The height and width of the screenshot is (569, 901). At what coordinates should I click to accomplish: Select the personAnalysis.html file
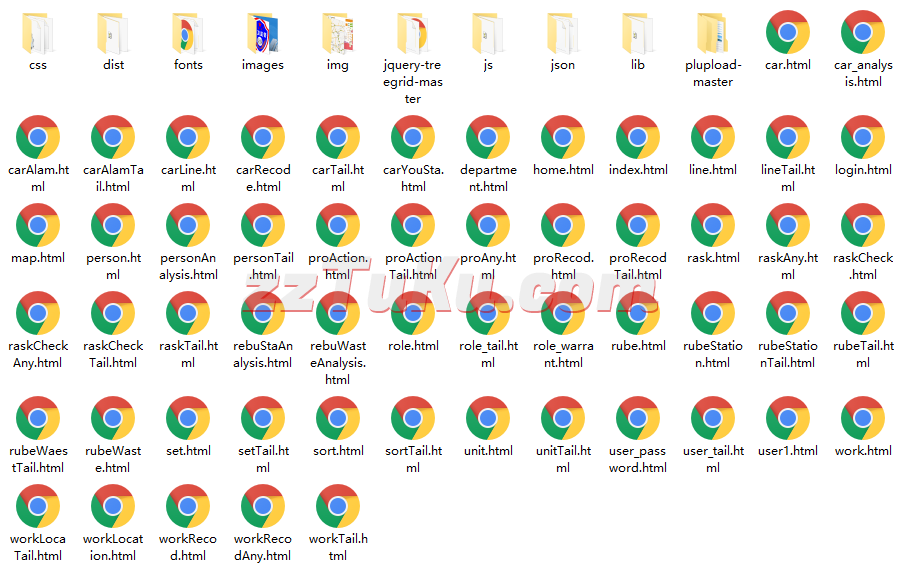coord(188,226)
